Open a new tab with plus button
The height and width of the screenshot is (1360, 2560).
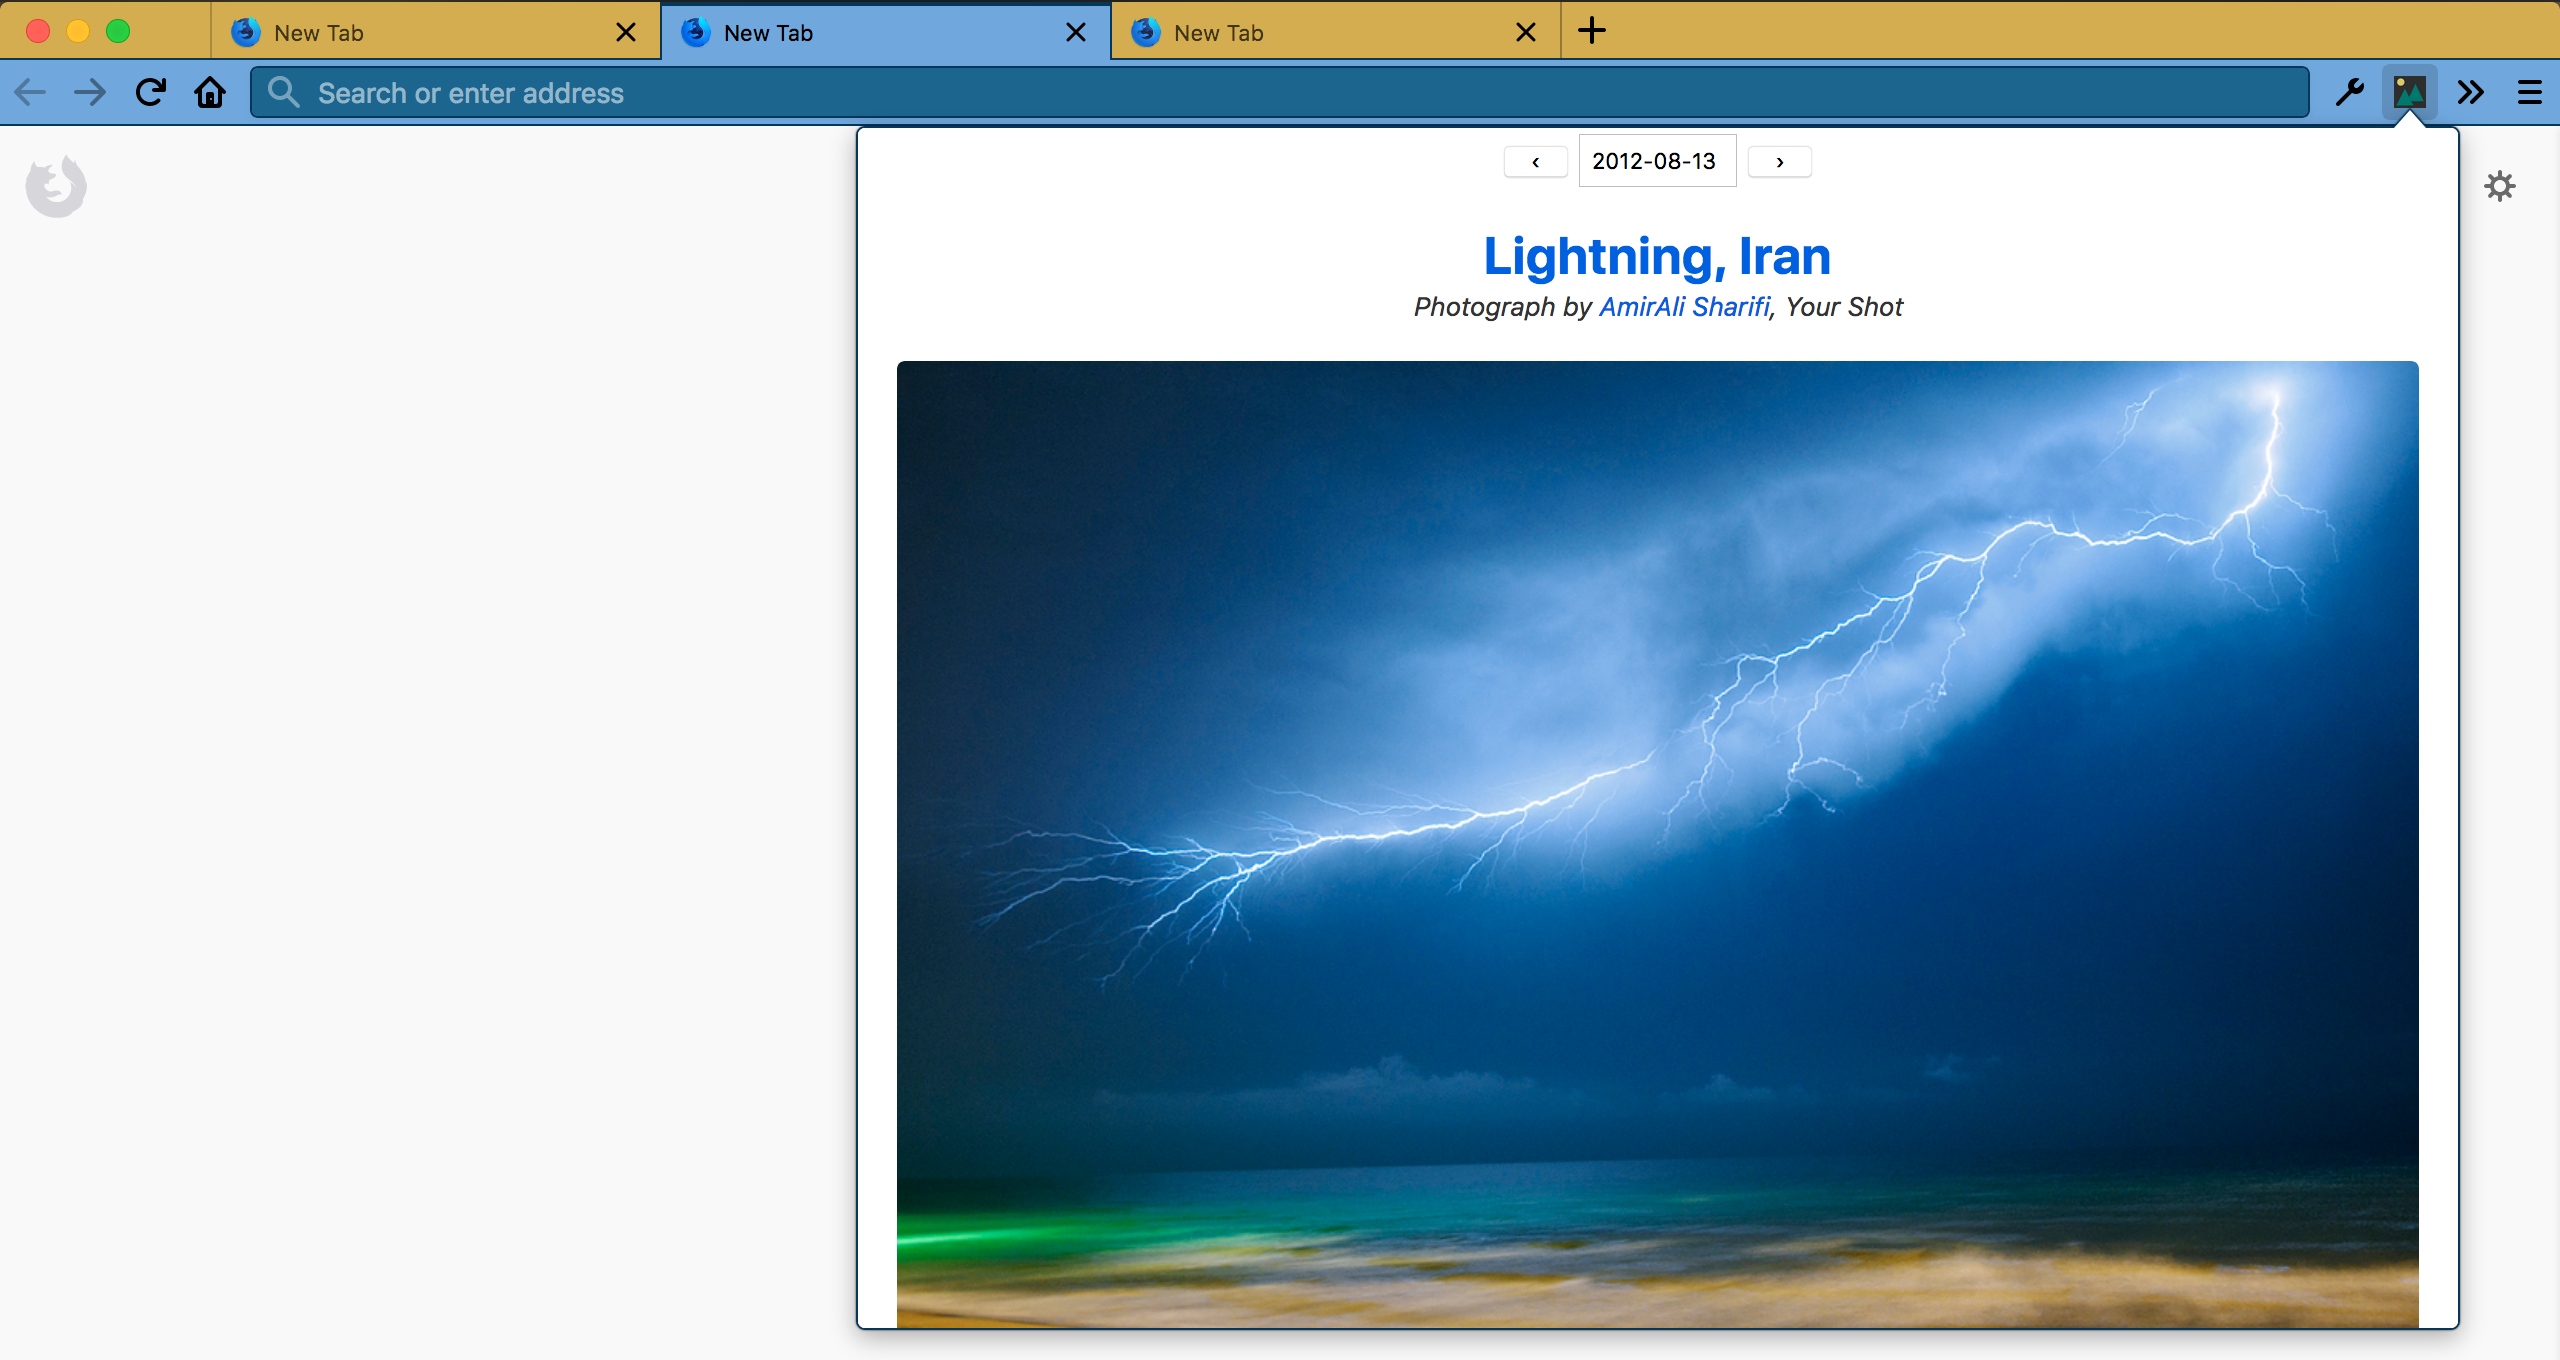pos(1592,31)
